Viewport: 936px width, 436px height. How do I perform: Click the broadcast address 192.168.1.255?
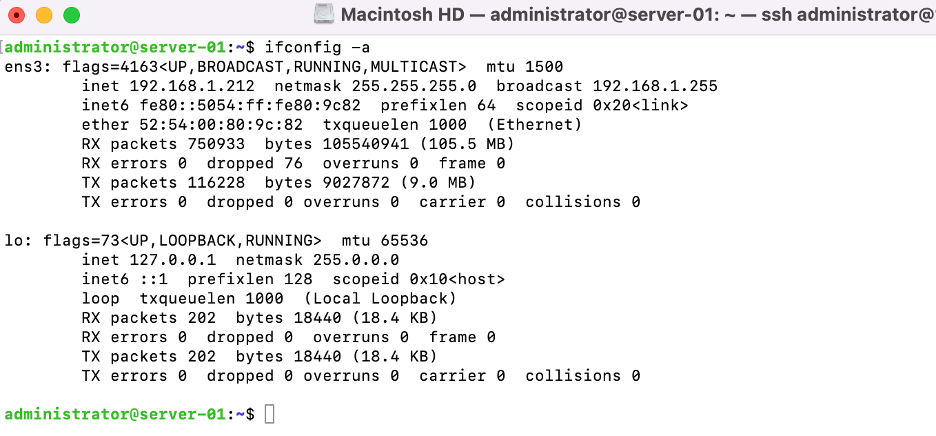(x=655, y=86)
